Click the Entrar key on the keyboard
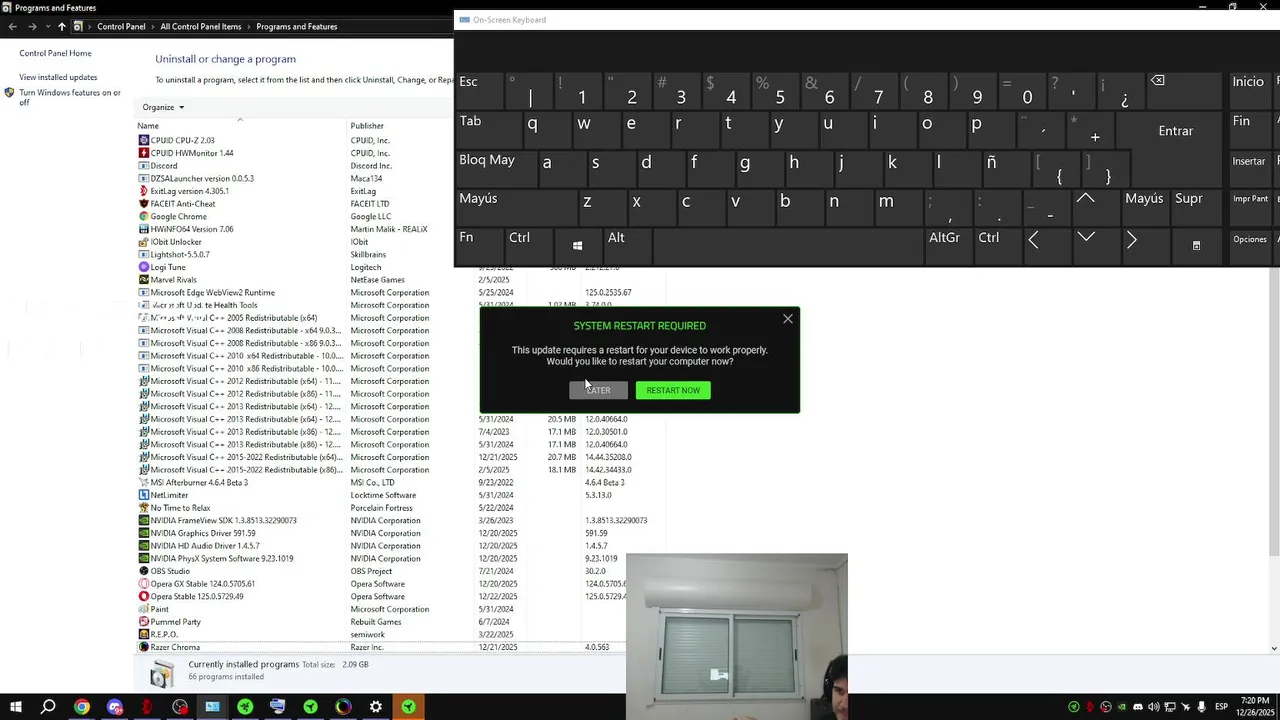Image resolution: width=1280 pixels, height=720 pixels. [x=1175, y=131]
